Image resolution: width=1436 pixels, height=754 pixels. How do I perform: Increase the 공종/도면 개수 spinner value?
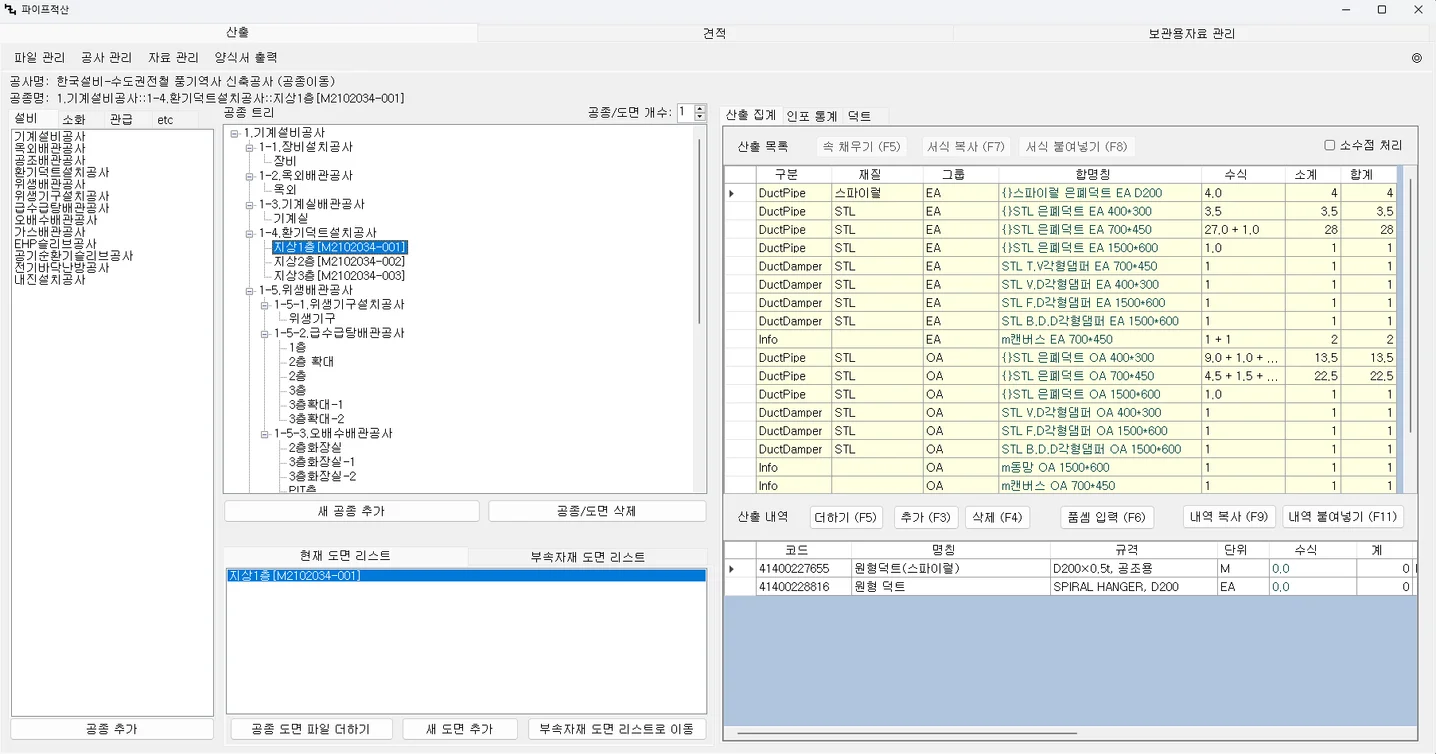[x=700, y=108]
